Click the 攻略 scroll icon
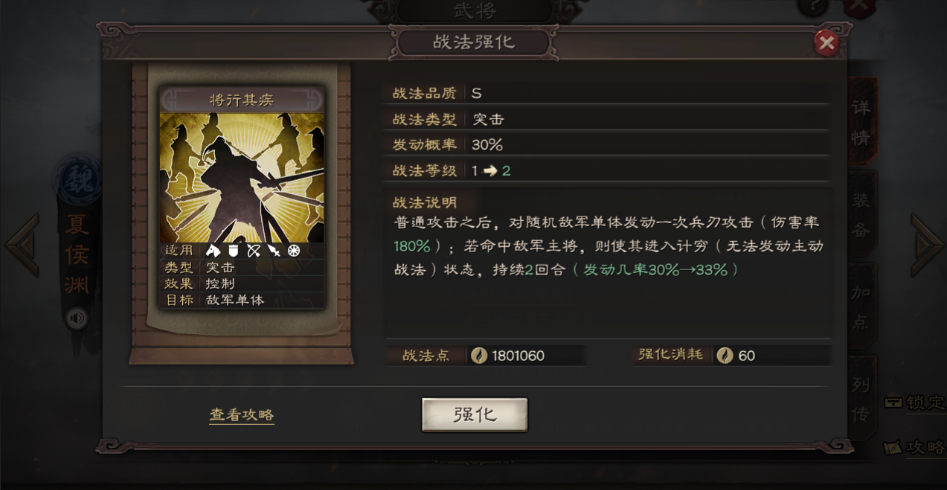Image resolution: width=947 pixels, height=490 pixels. pyautogui.click(x=893, y=448)
